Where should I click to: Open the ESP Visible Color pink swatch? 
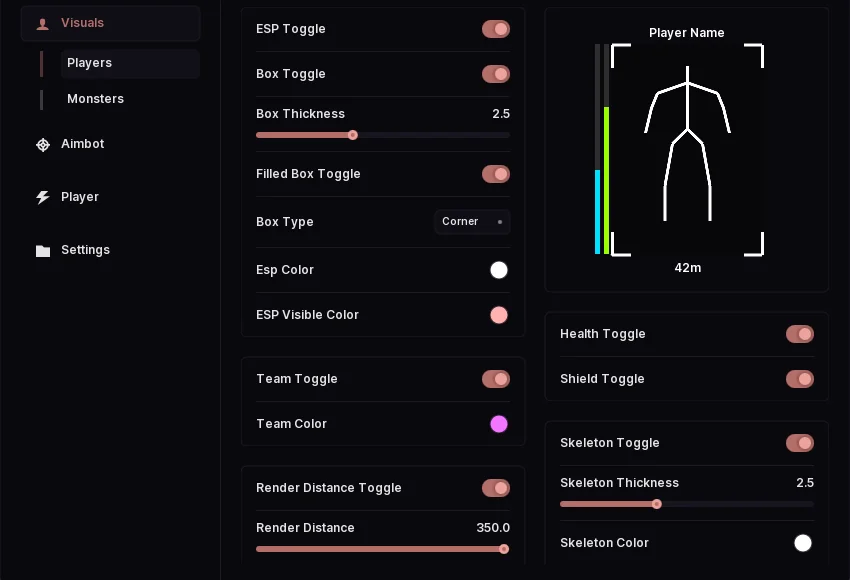(499, 315)
